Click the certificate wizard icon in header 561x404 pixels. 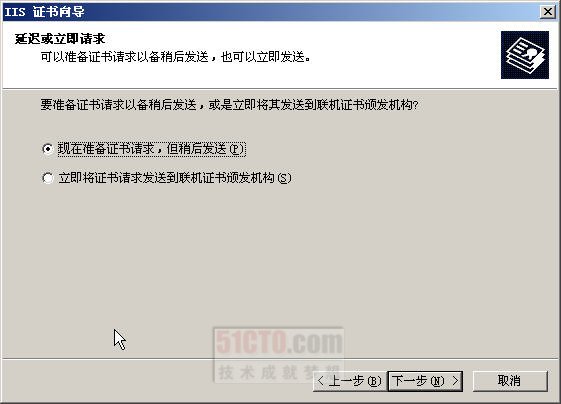[x=525, y=55]
